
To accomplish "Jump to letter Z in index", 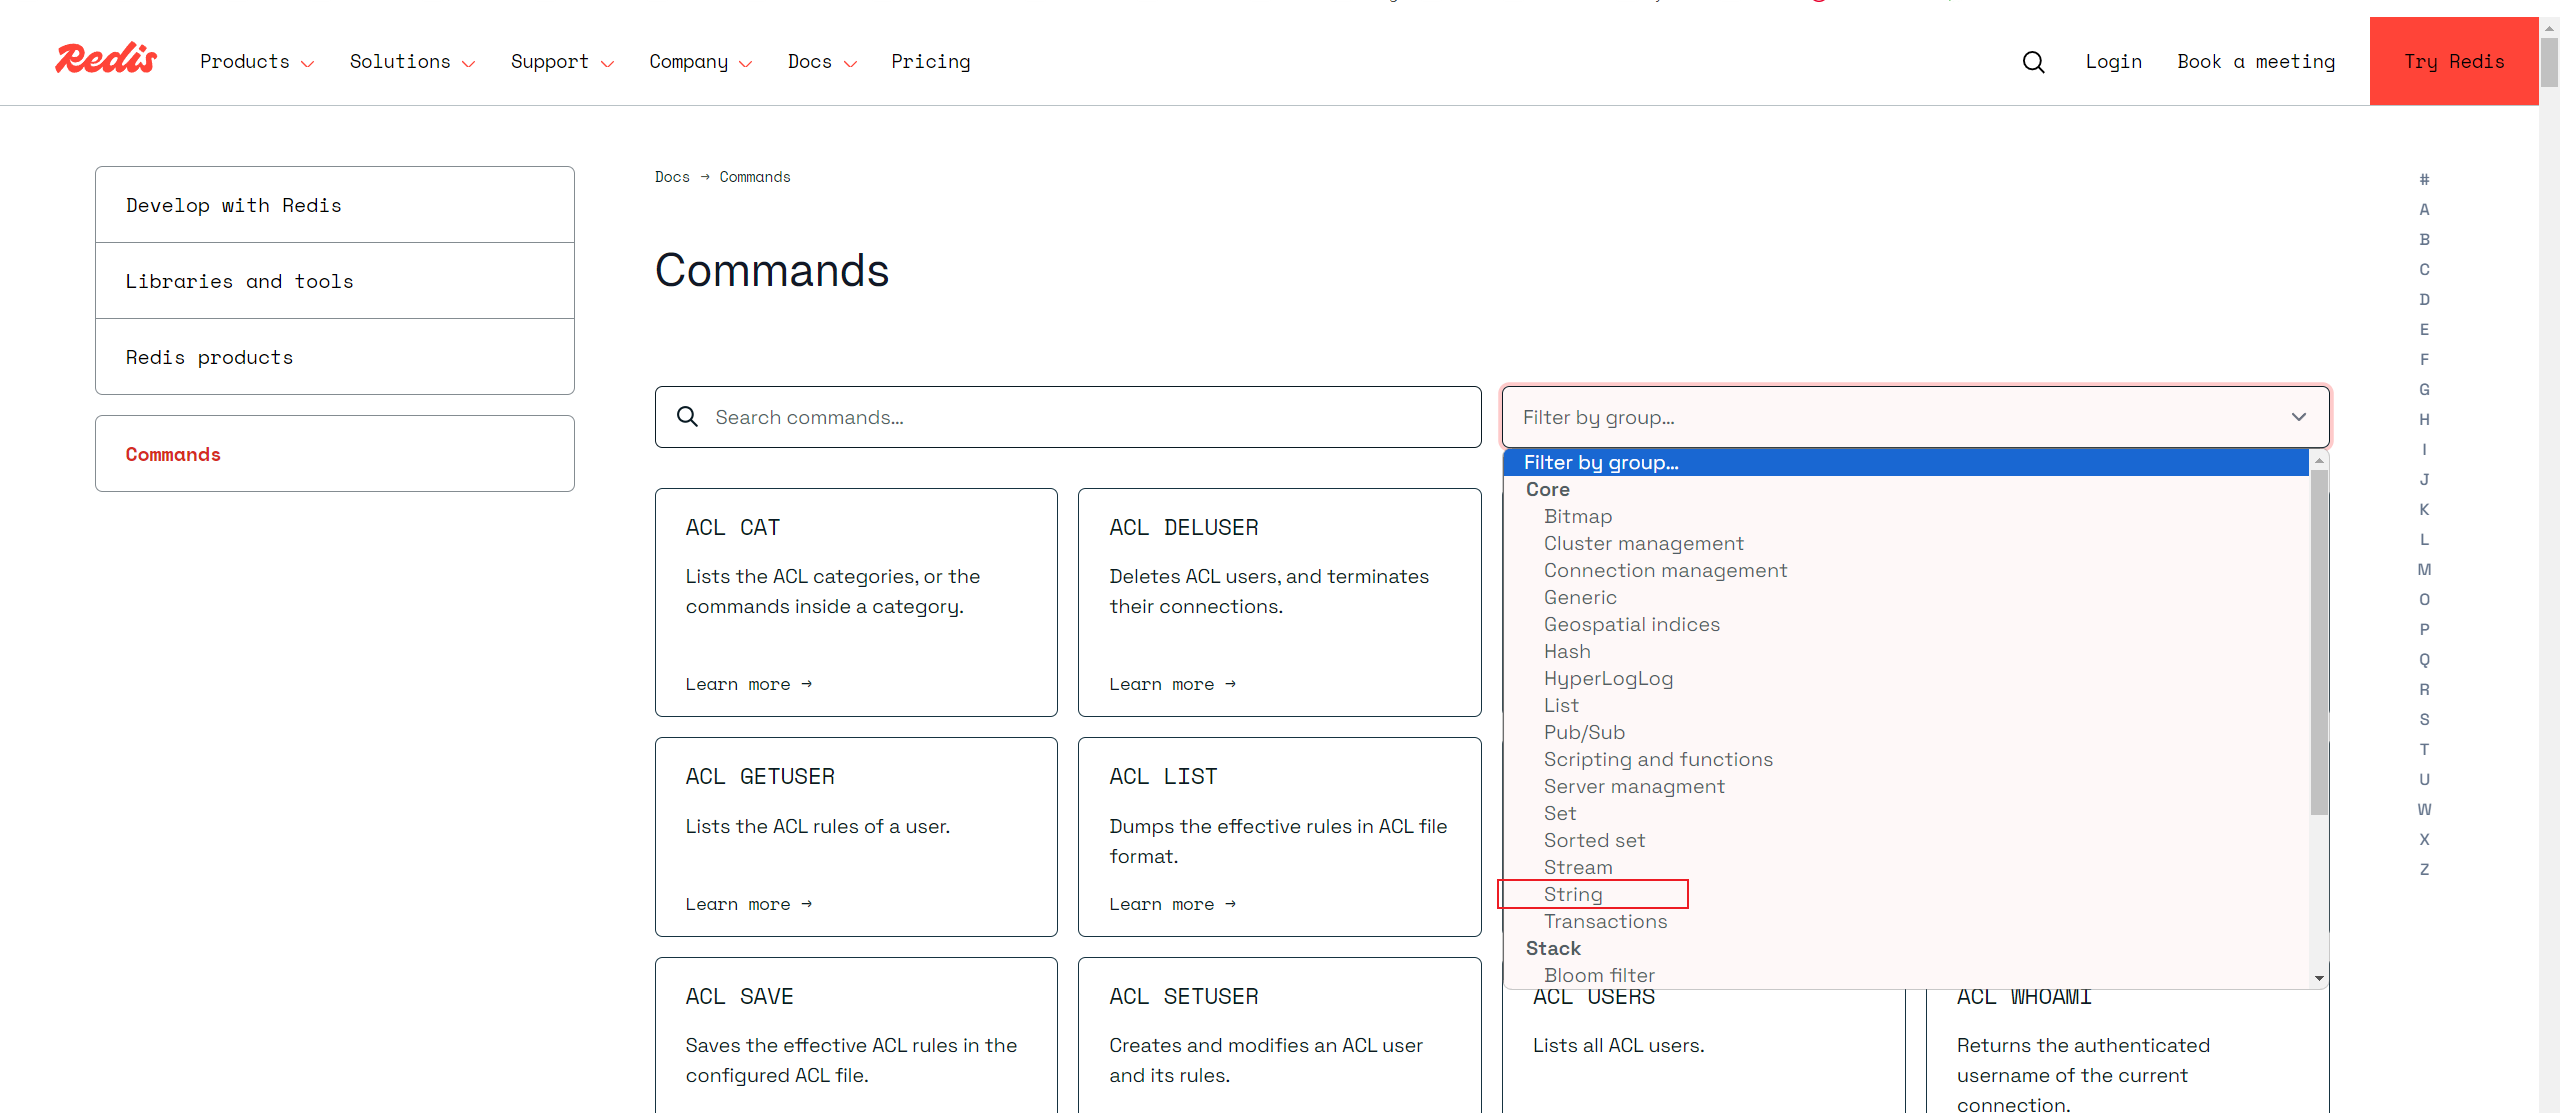I will coord(2424,870).
